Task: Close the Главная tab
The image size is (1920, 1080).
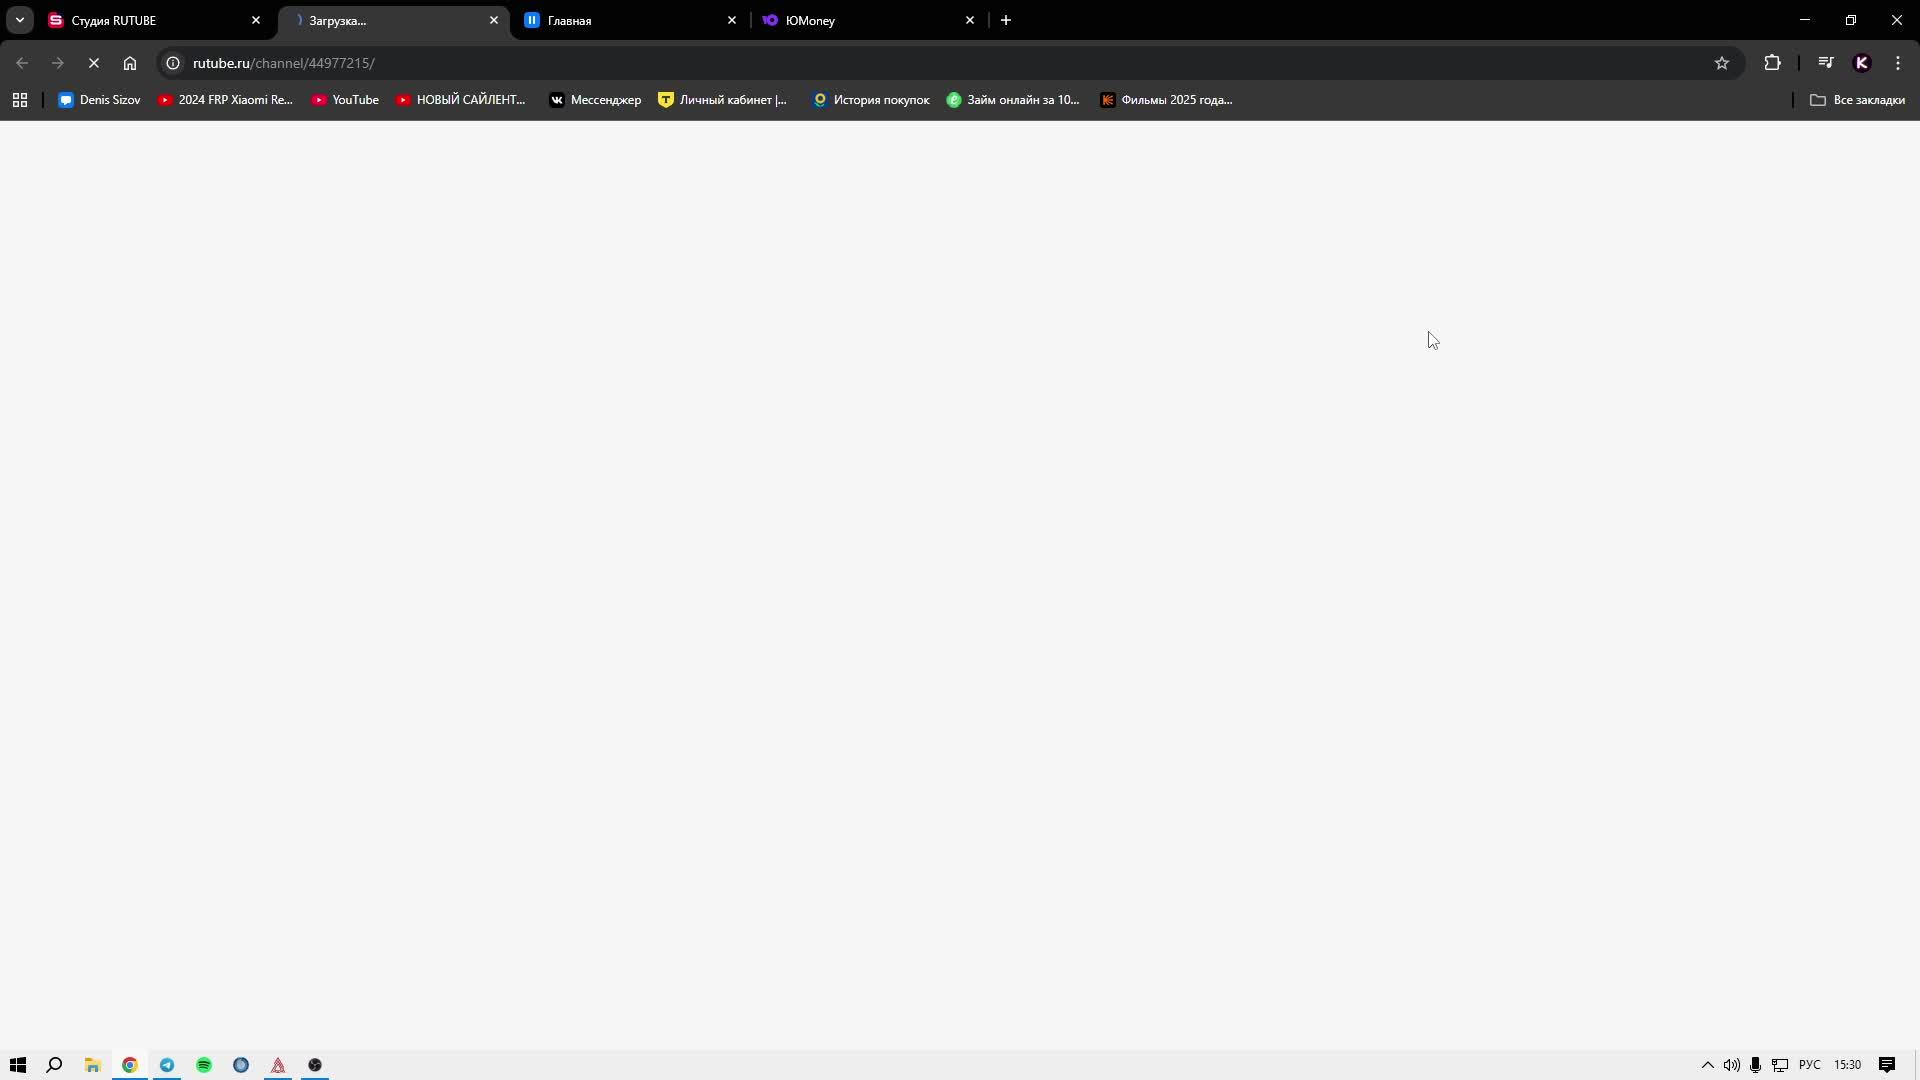Action: tap(731, 20)
